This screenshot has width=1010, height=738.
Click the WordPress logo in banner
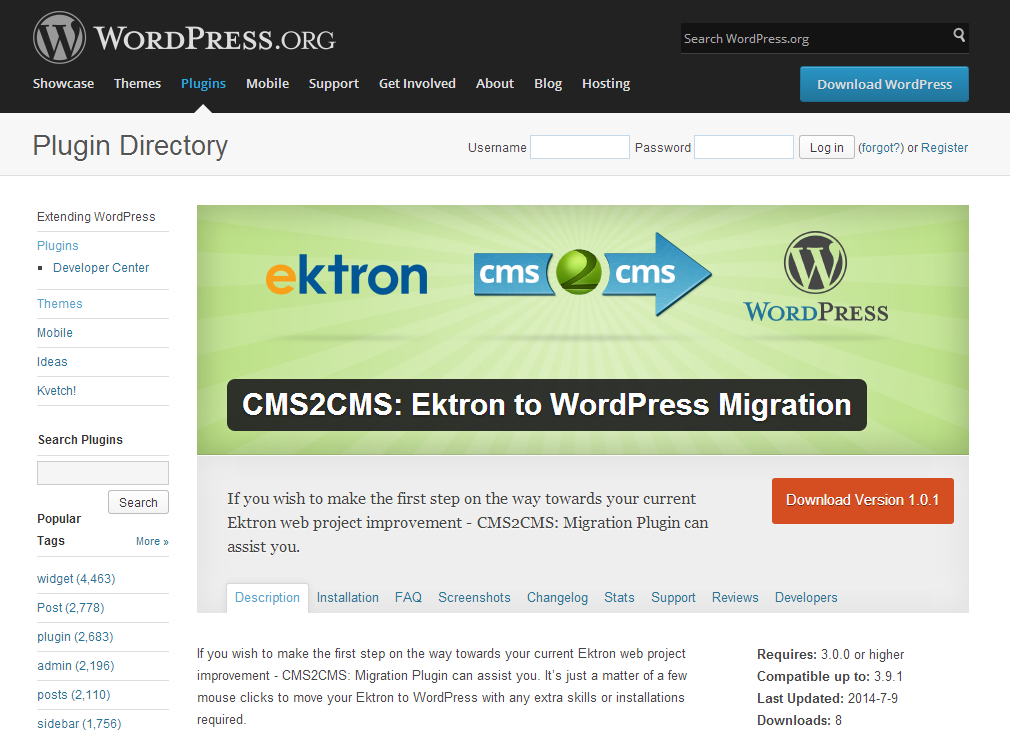(816, 276)
